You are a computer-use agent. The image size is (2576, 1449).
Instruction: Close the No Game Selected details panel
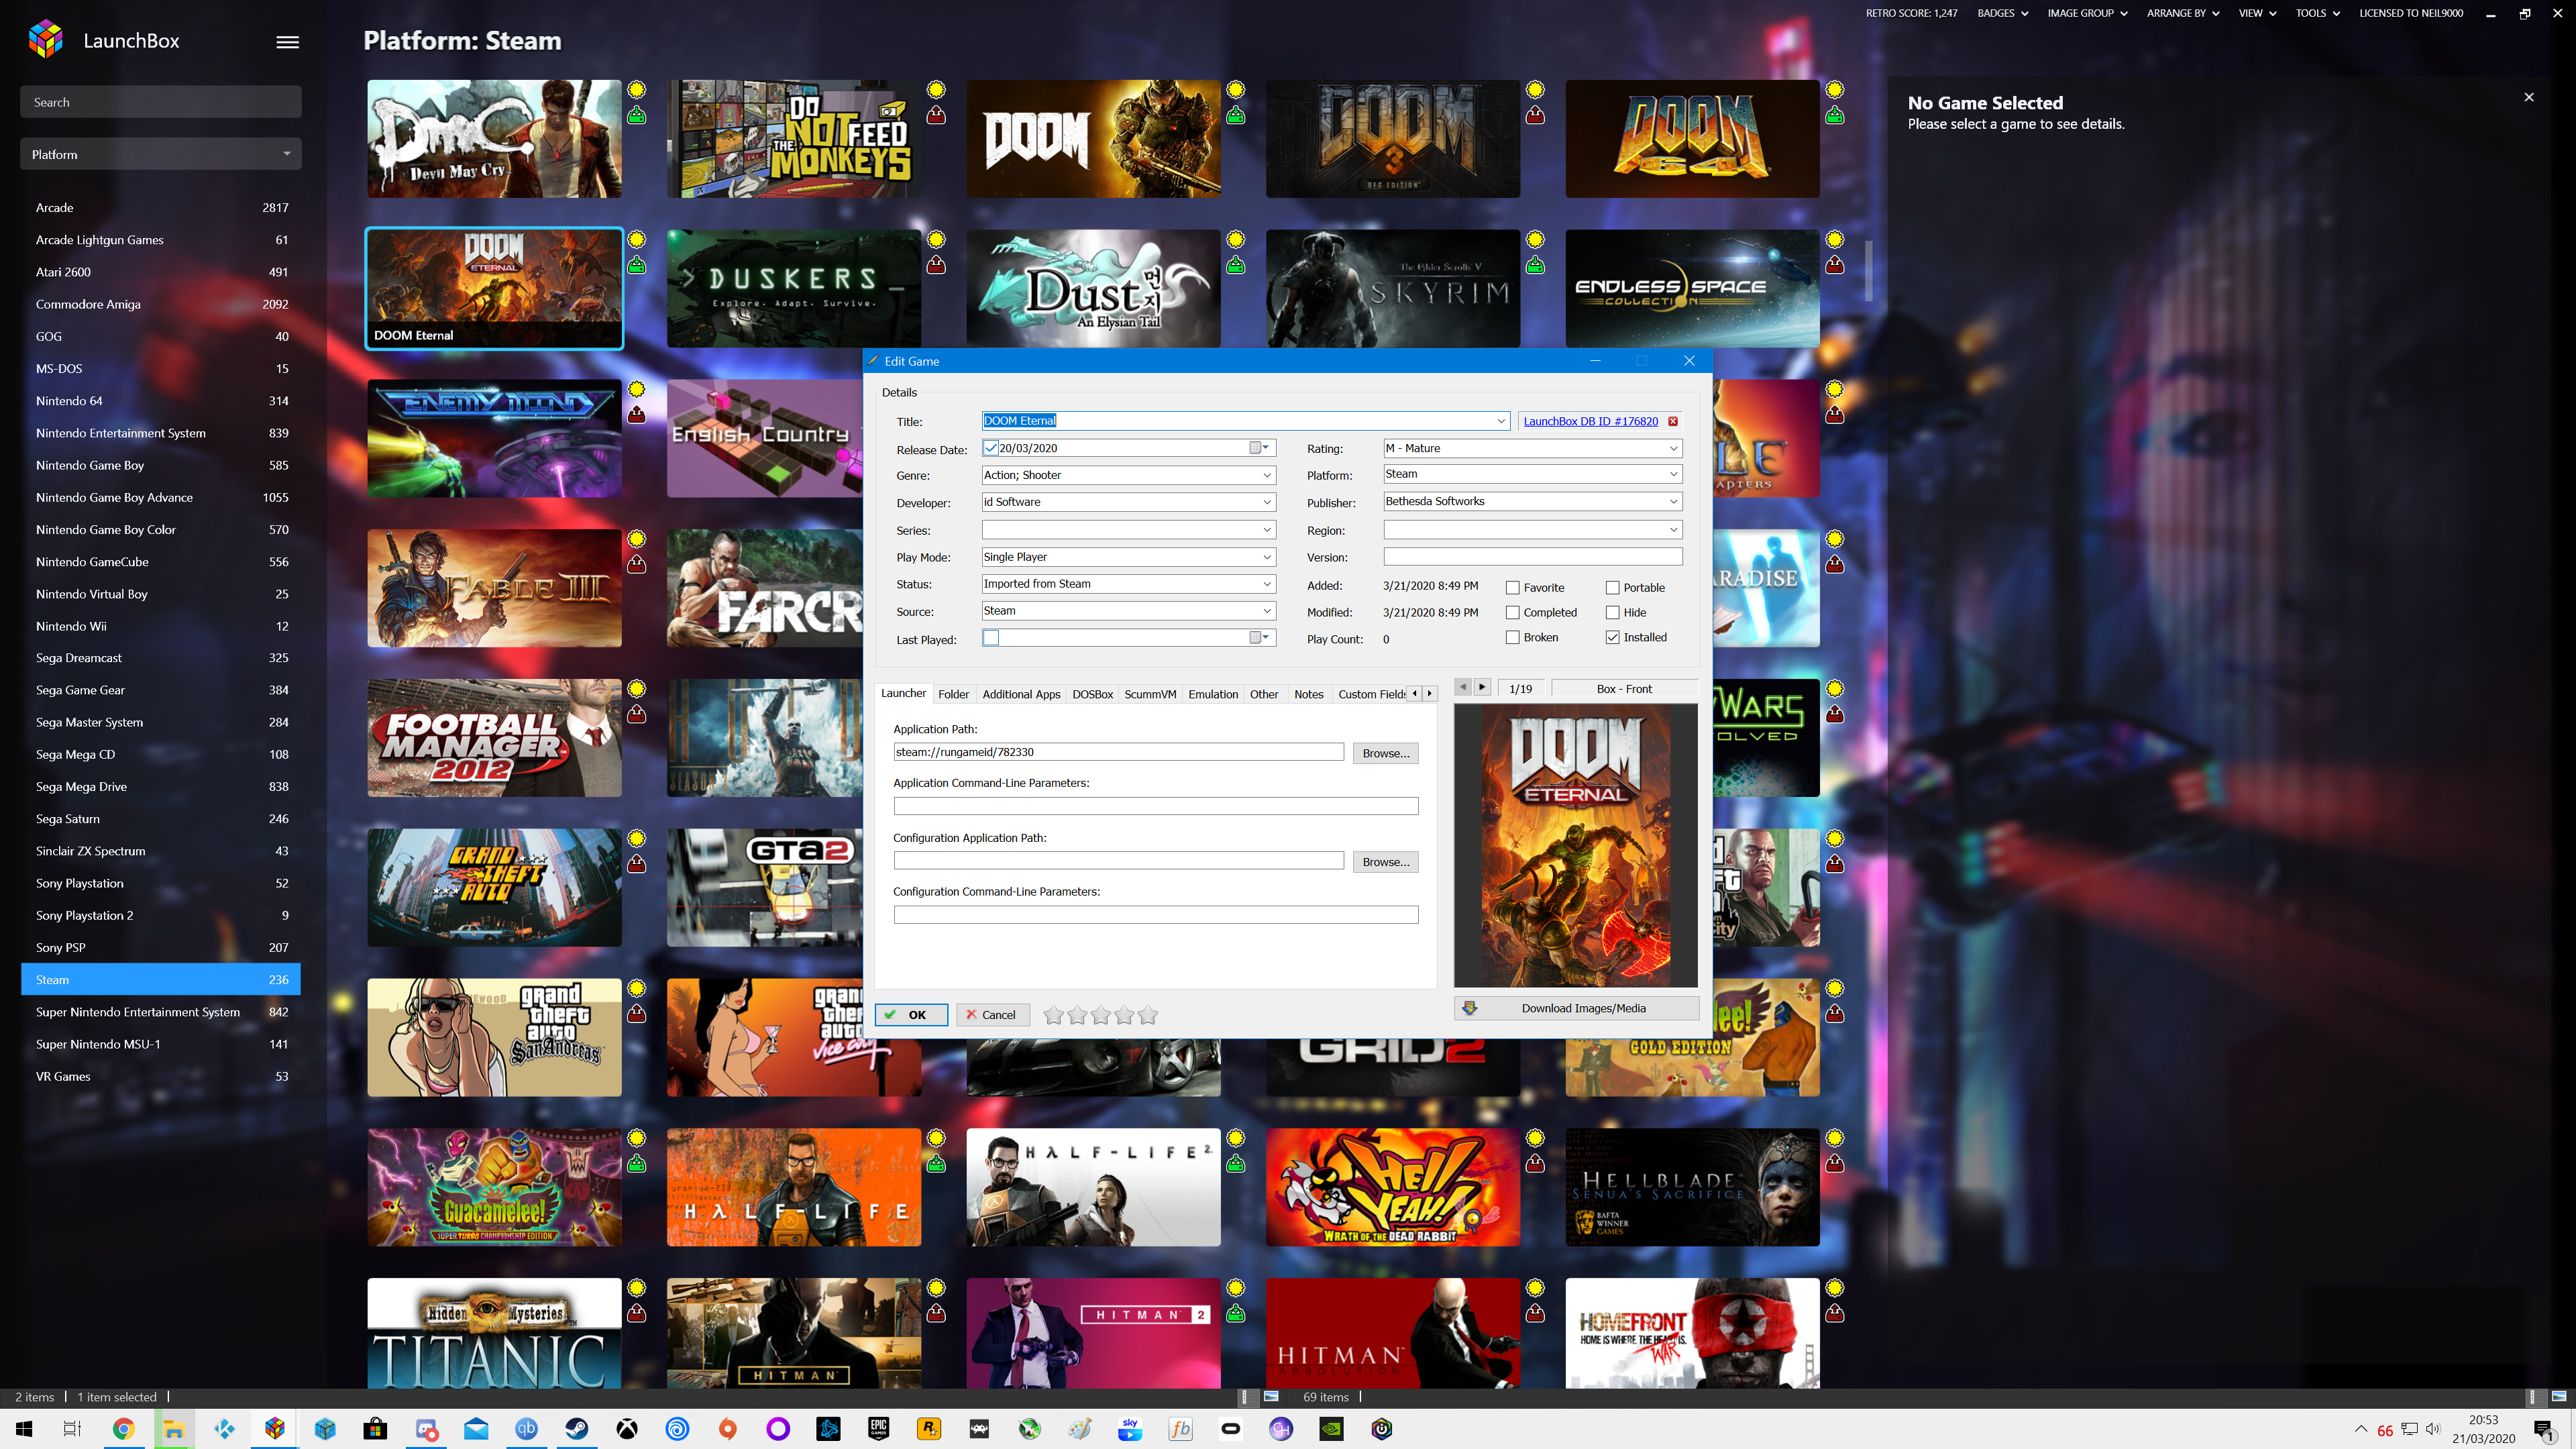pos(2529,97)
